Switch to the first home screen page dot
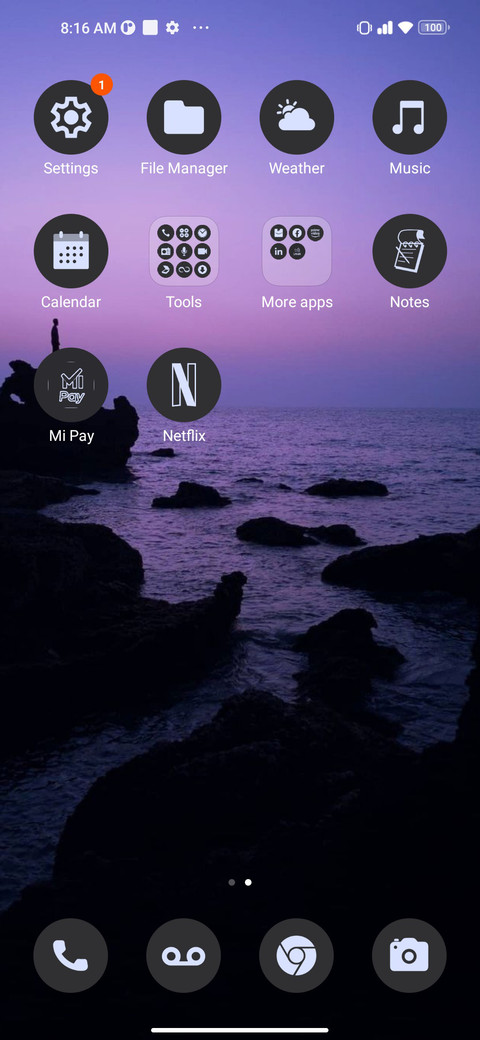Image resolution: width=480 pixels, height=1040 pixels. pyautogui.click(x=231, y=882)
